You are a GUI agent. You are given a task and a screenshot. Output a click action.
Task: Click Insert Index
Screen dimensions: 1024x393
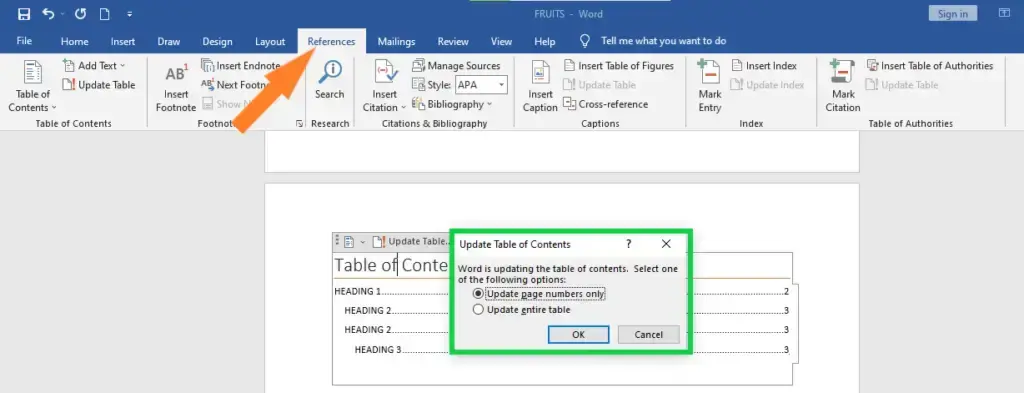coord(764,65)
